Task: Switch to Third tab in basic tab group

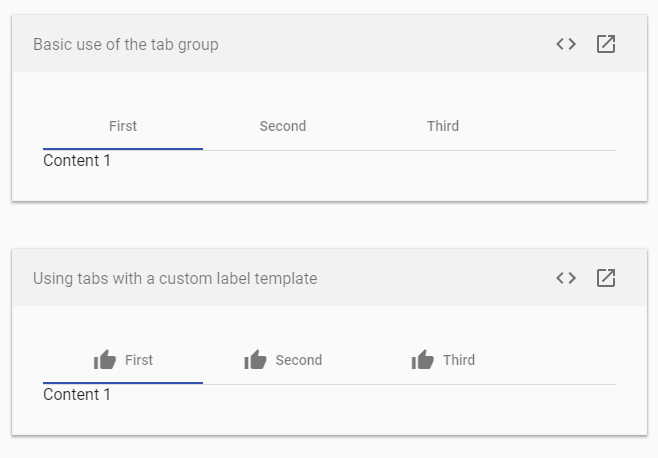Action: [x=443, y=126]
